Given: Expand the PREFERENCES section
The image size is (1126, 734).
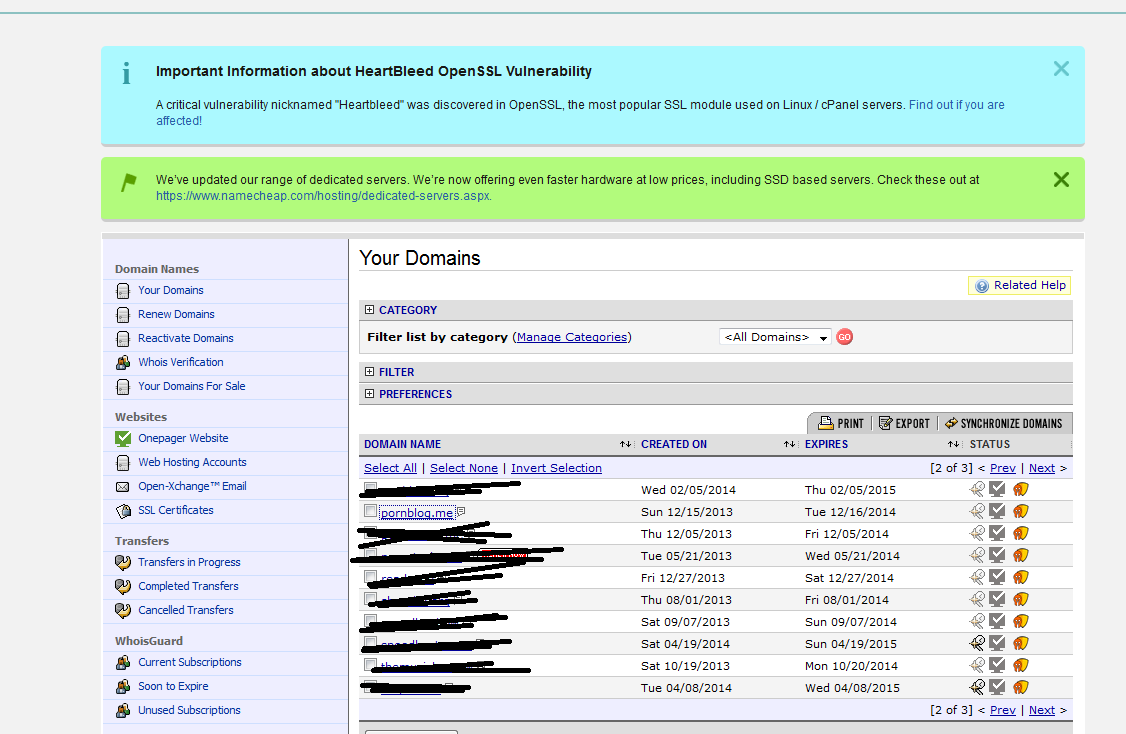Looking at the screenshot, I should tap(369, 394).
